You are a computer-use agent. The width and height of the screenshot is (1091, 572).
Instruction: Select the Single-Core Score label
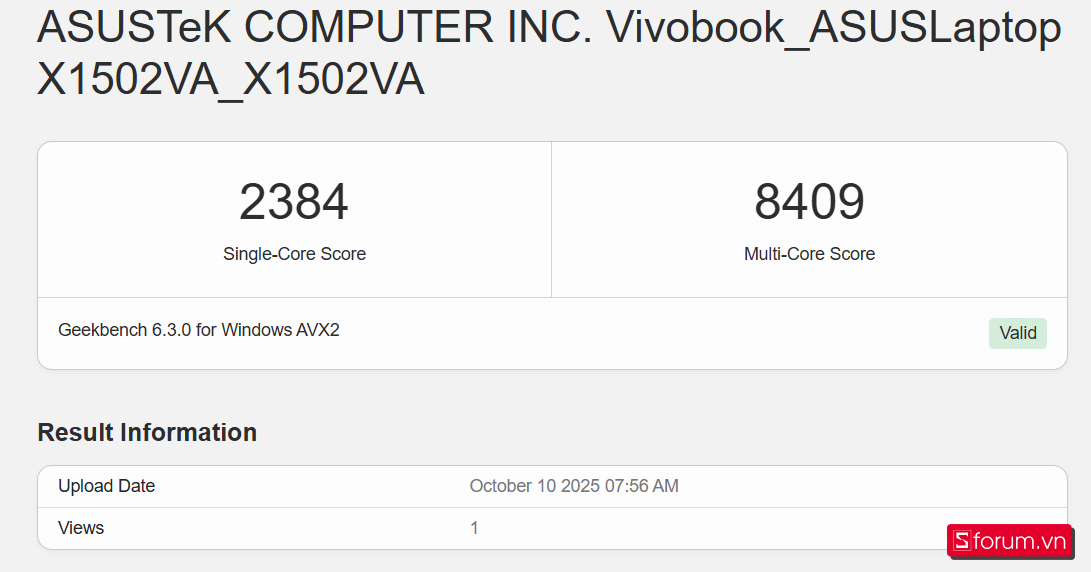click(294, 254)
